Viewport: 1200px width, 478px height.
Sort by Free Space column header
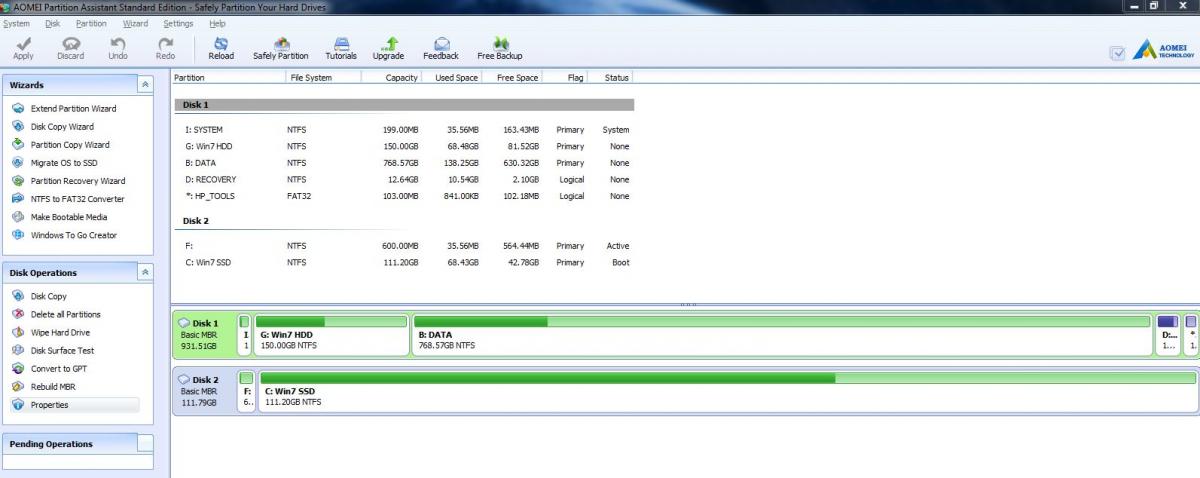[512, 77]
